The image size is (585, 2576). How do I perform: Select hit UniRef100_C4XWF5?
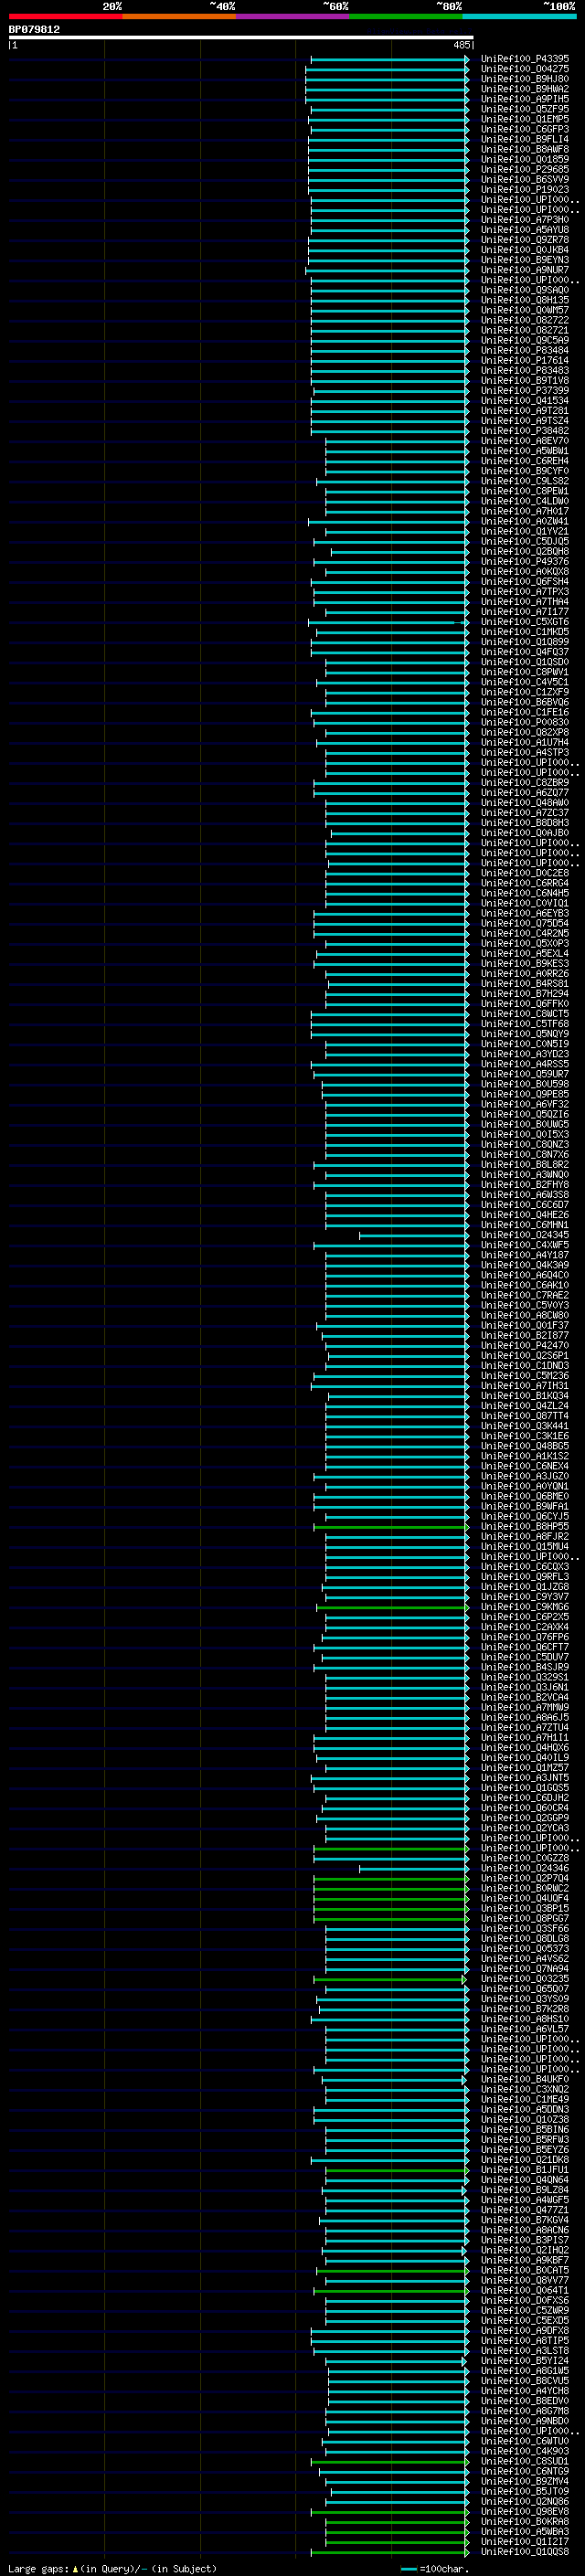tap(525, 1245)
